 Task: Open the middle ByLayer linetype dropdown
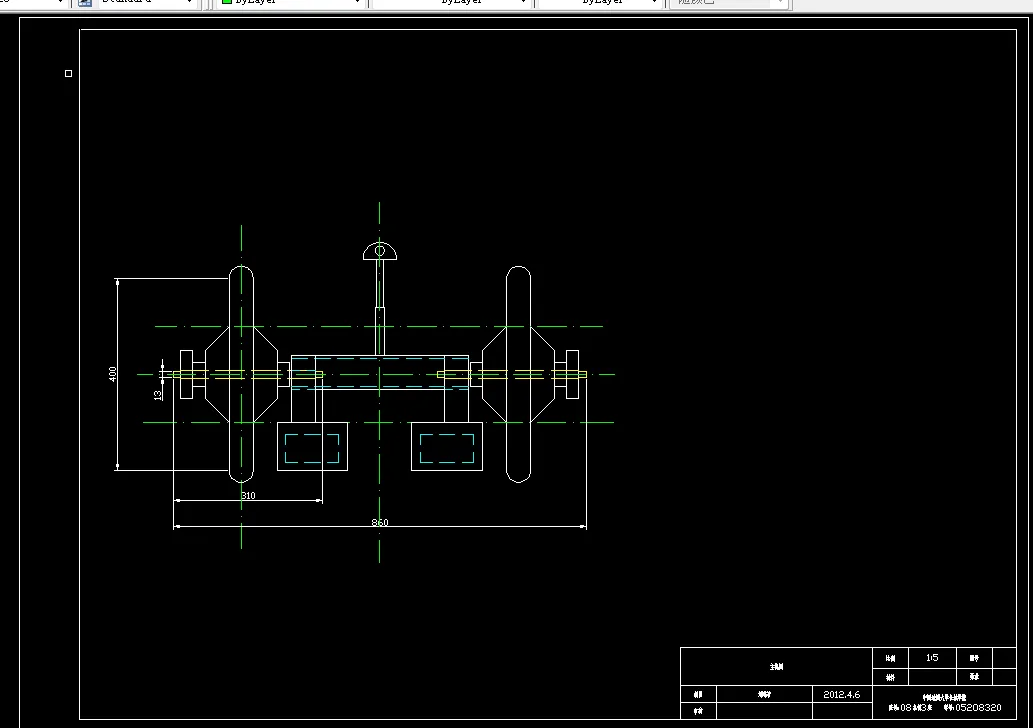click(x=451, y=3)
